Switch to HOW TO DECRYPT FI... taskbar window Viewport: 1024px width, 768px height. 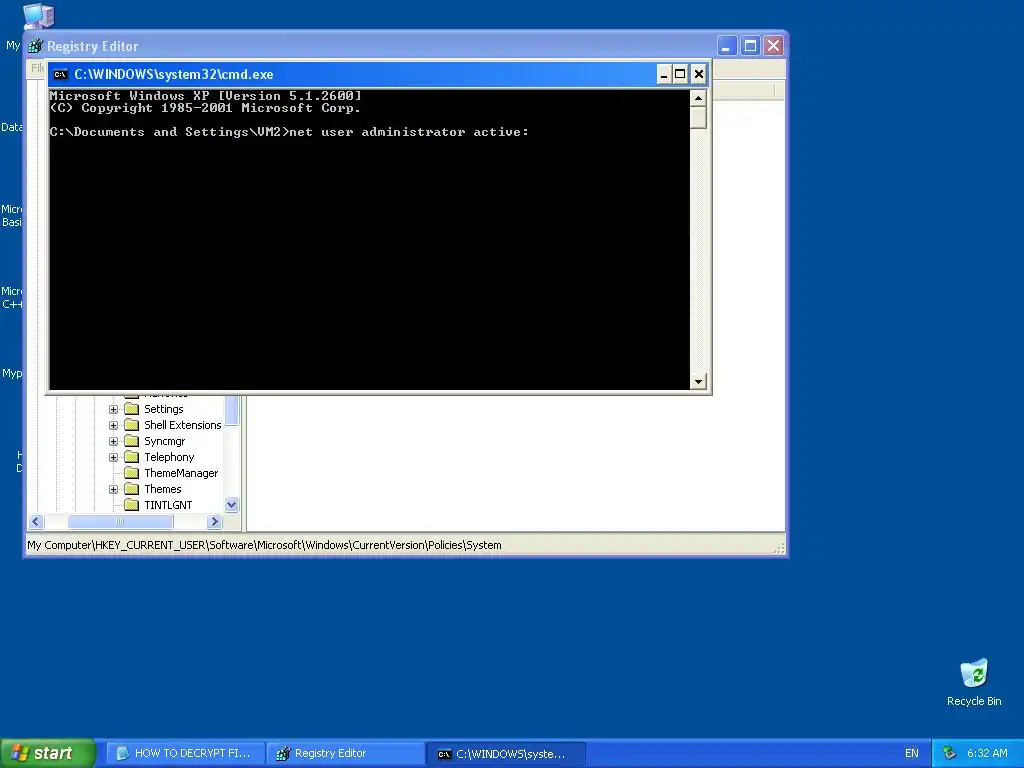coord(185,754)
